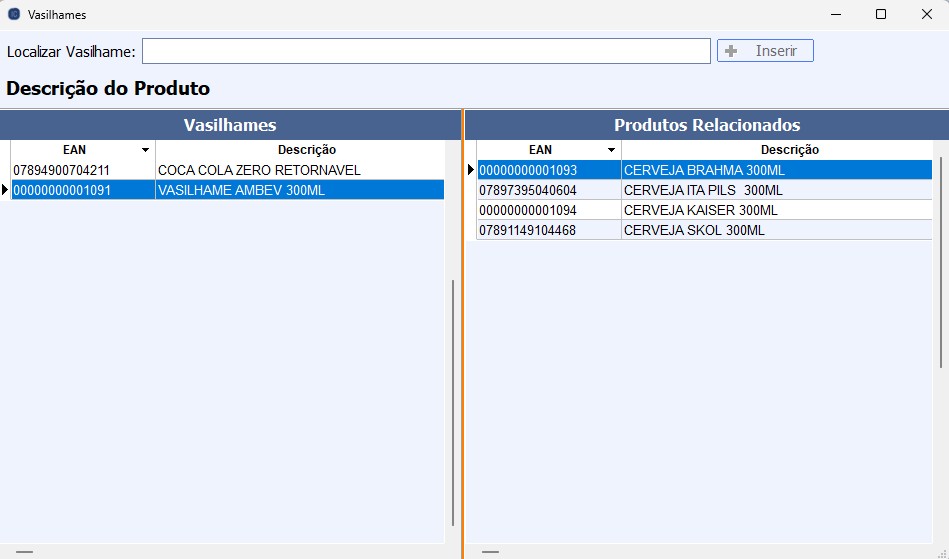This screenshot has height=559, width=949.
Task: Click Descrição header in Produtos Relacionados grid
Action: (789, 149)
